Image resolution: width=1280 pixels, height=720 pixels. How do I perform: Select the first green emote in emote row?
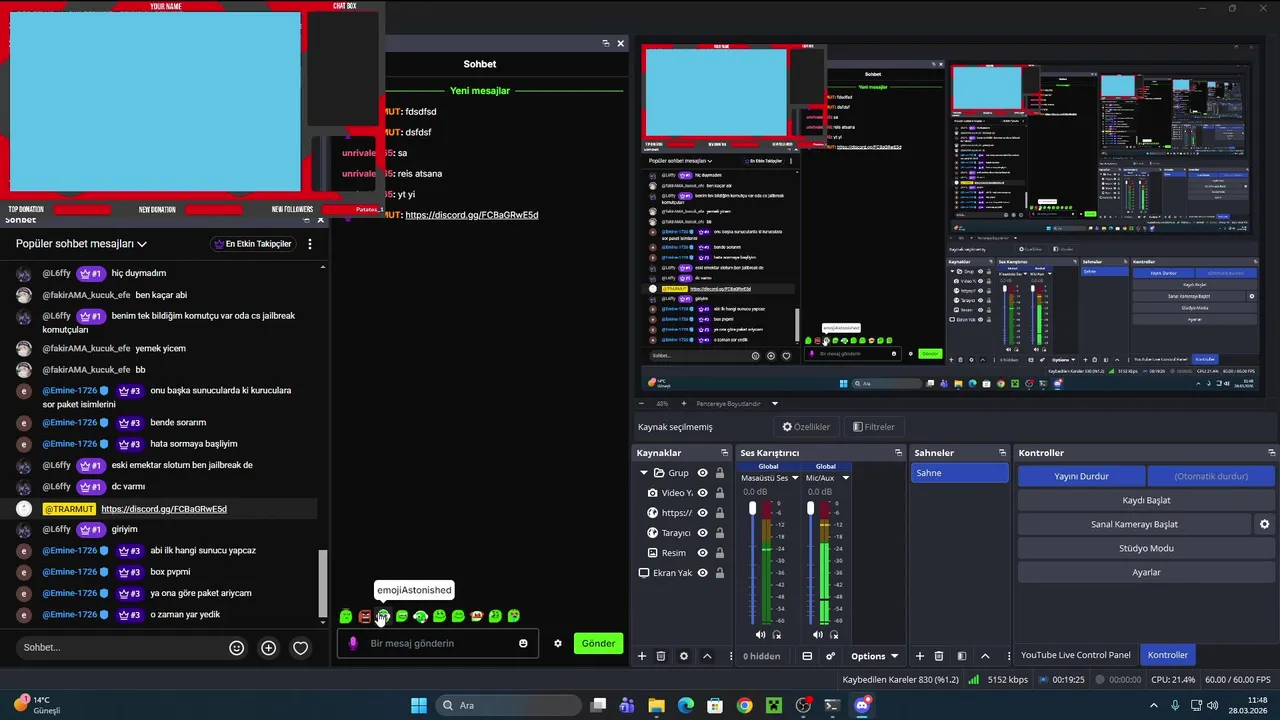tap(346, 616)
